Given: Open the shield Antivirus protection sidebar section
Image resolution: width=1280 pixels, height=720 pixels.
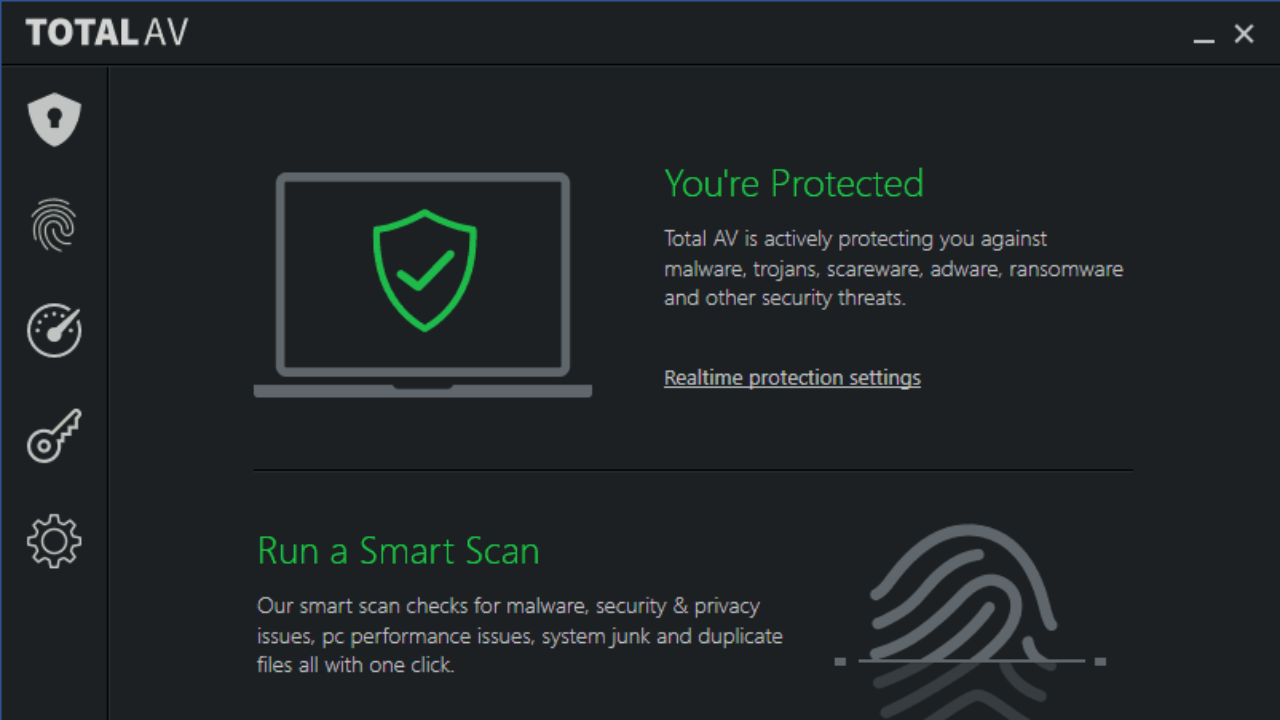Looking at the screenshot, I should [54, 119].
